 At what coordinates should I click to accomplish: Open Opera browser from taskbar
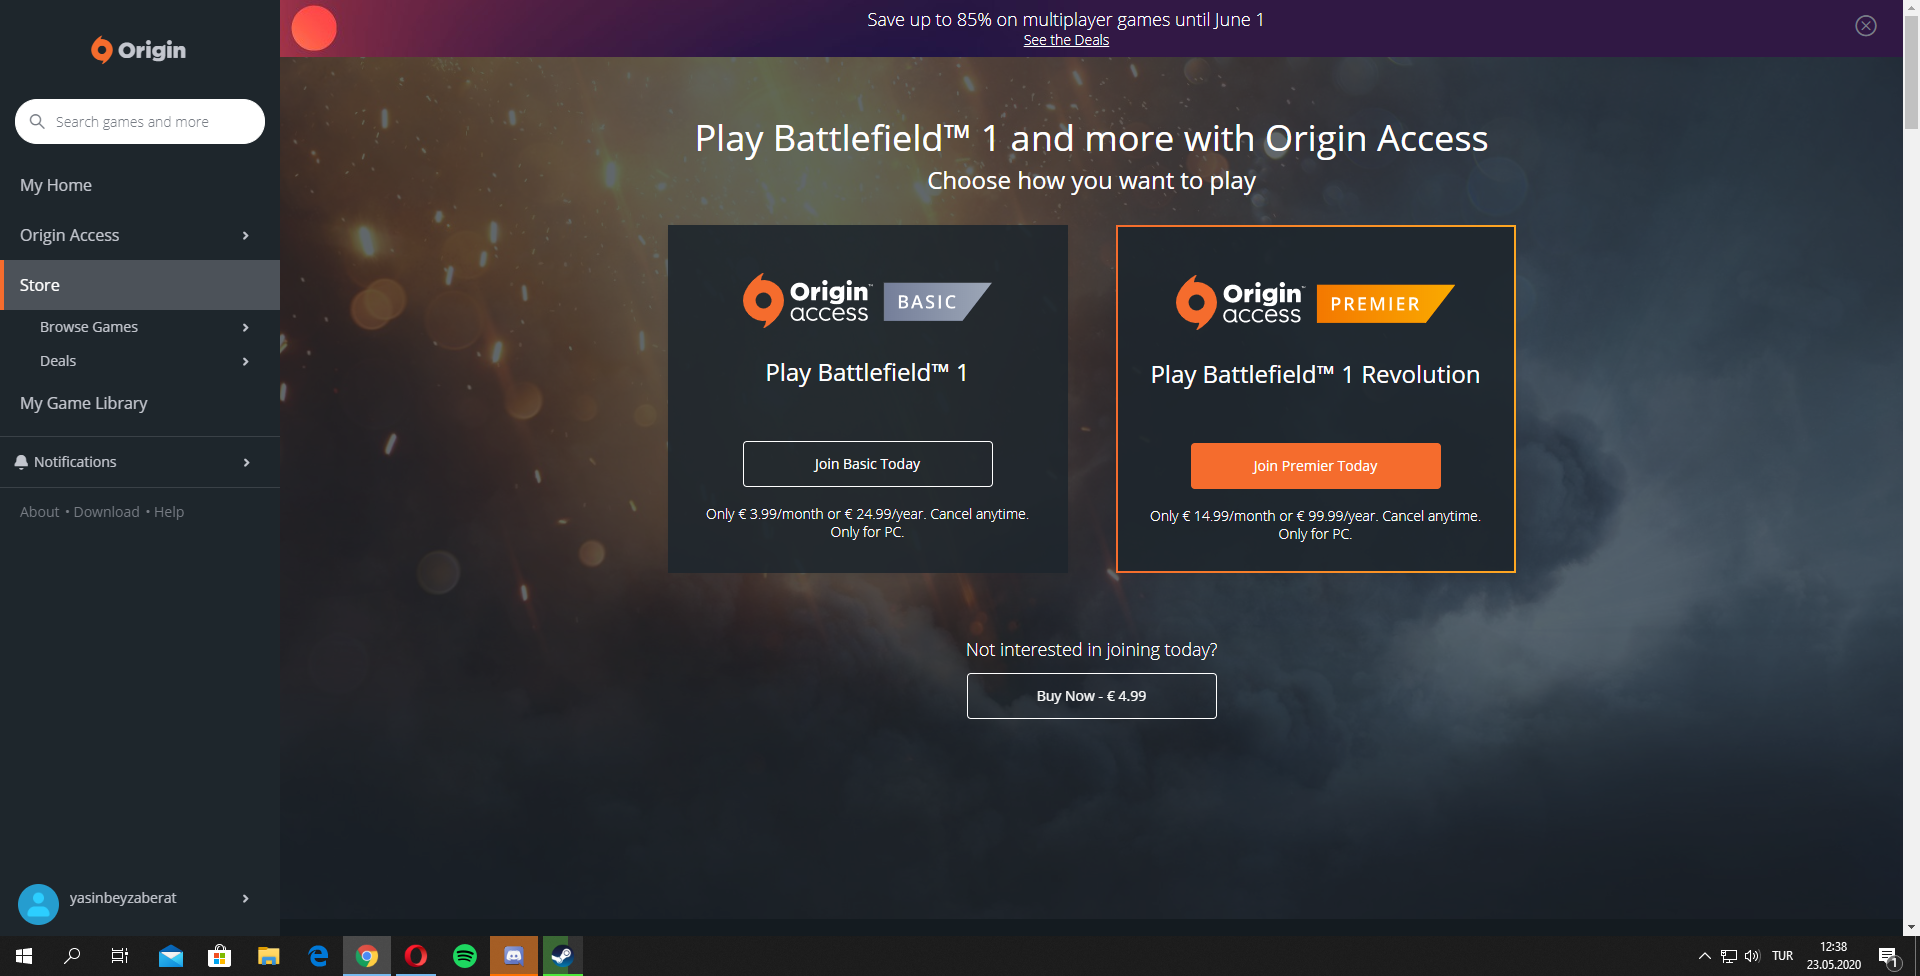(416, 956)
